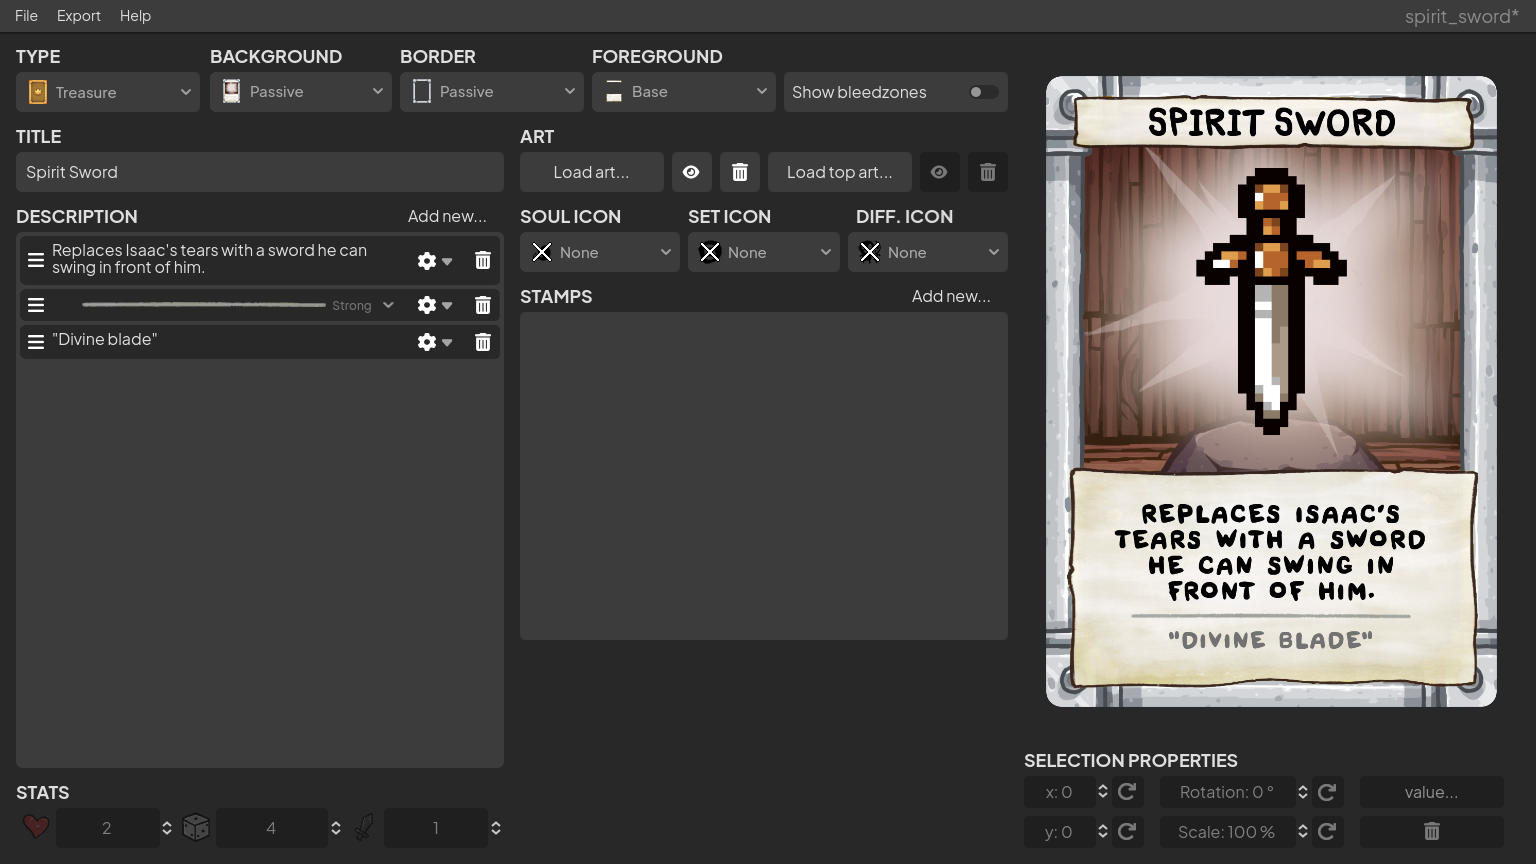Click the Rotation stepper arrows
The height and width of the screenshot is (864, 1536).
1303,792
